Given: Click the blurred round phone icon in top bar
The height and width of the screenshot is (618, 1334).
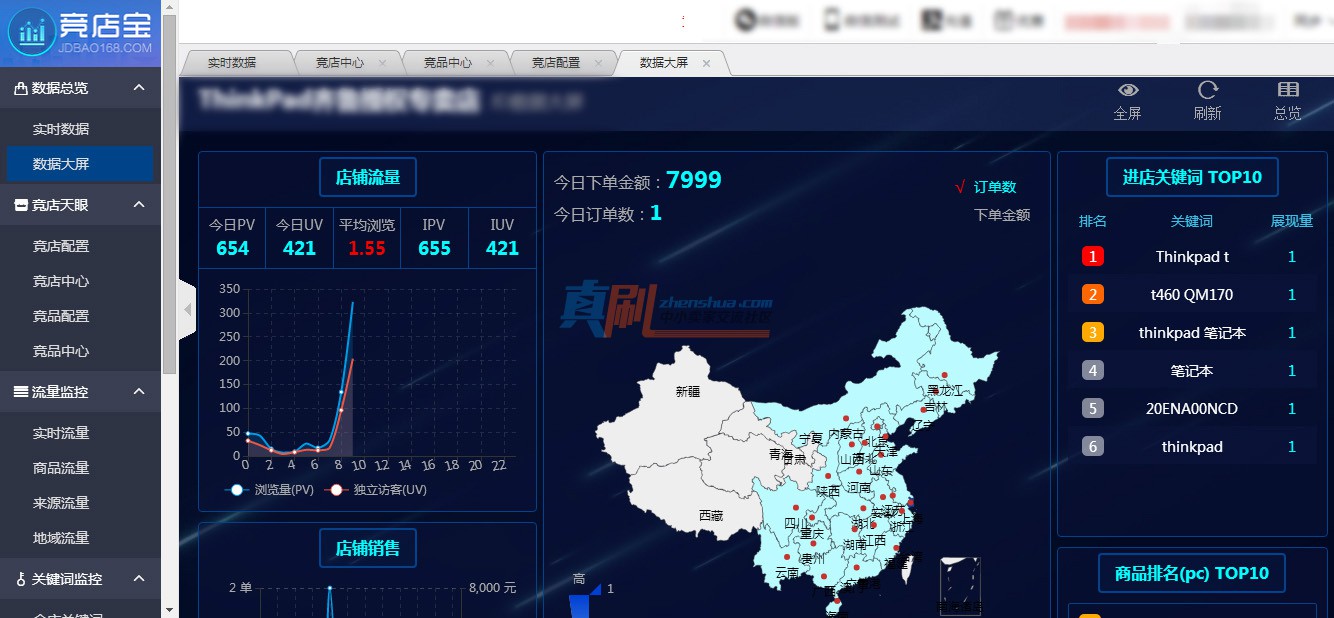Looking at the screenshot, I should point(746,20).
